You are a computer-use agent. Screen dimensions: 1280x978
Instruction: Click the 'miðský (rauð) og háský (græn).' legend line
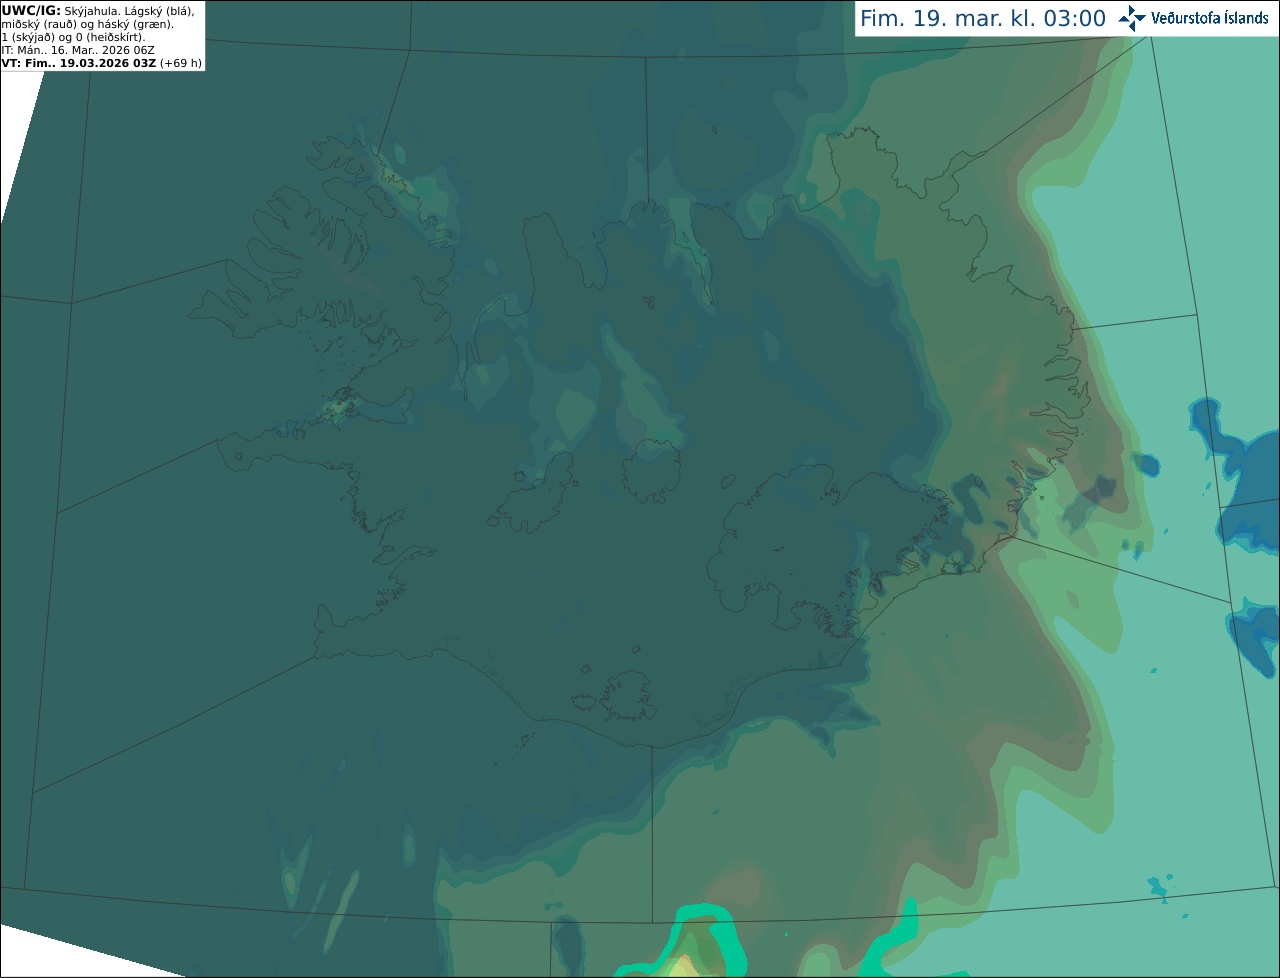[x=87, y=24]
